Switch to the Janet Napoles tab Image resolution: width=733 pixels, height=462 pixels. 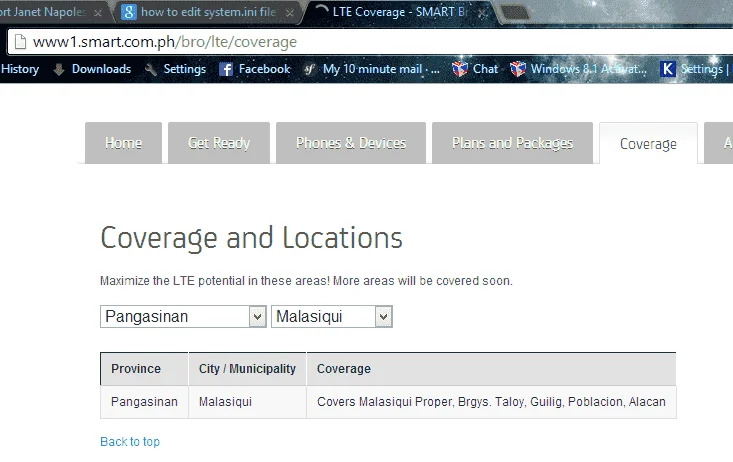[x=51, y=12]
